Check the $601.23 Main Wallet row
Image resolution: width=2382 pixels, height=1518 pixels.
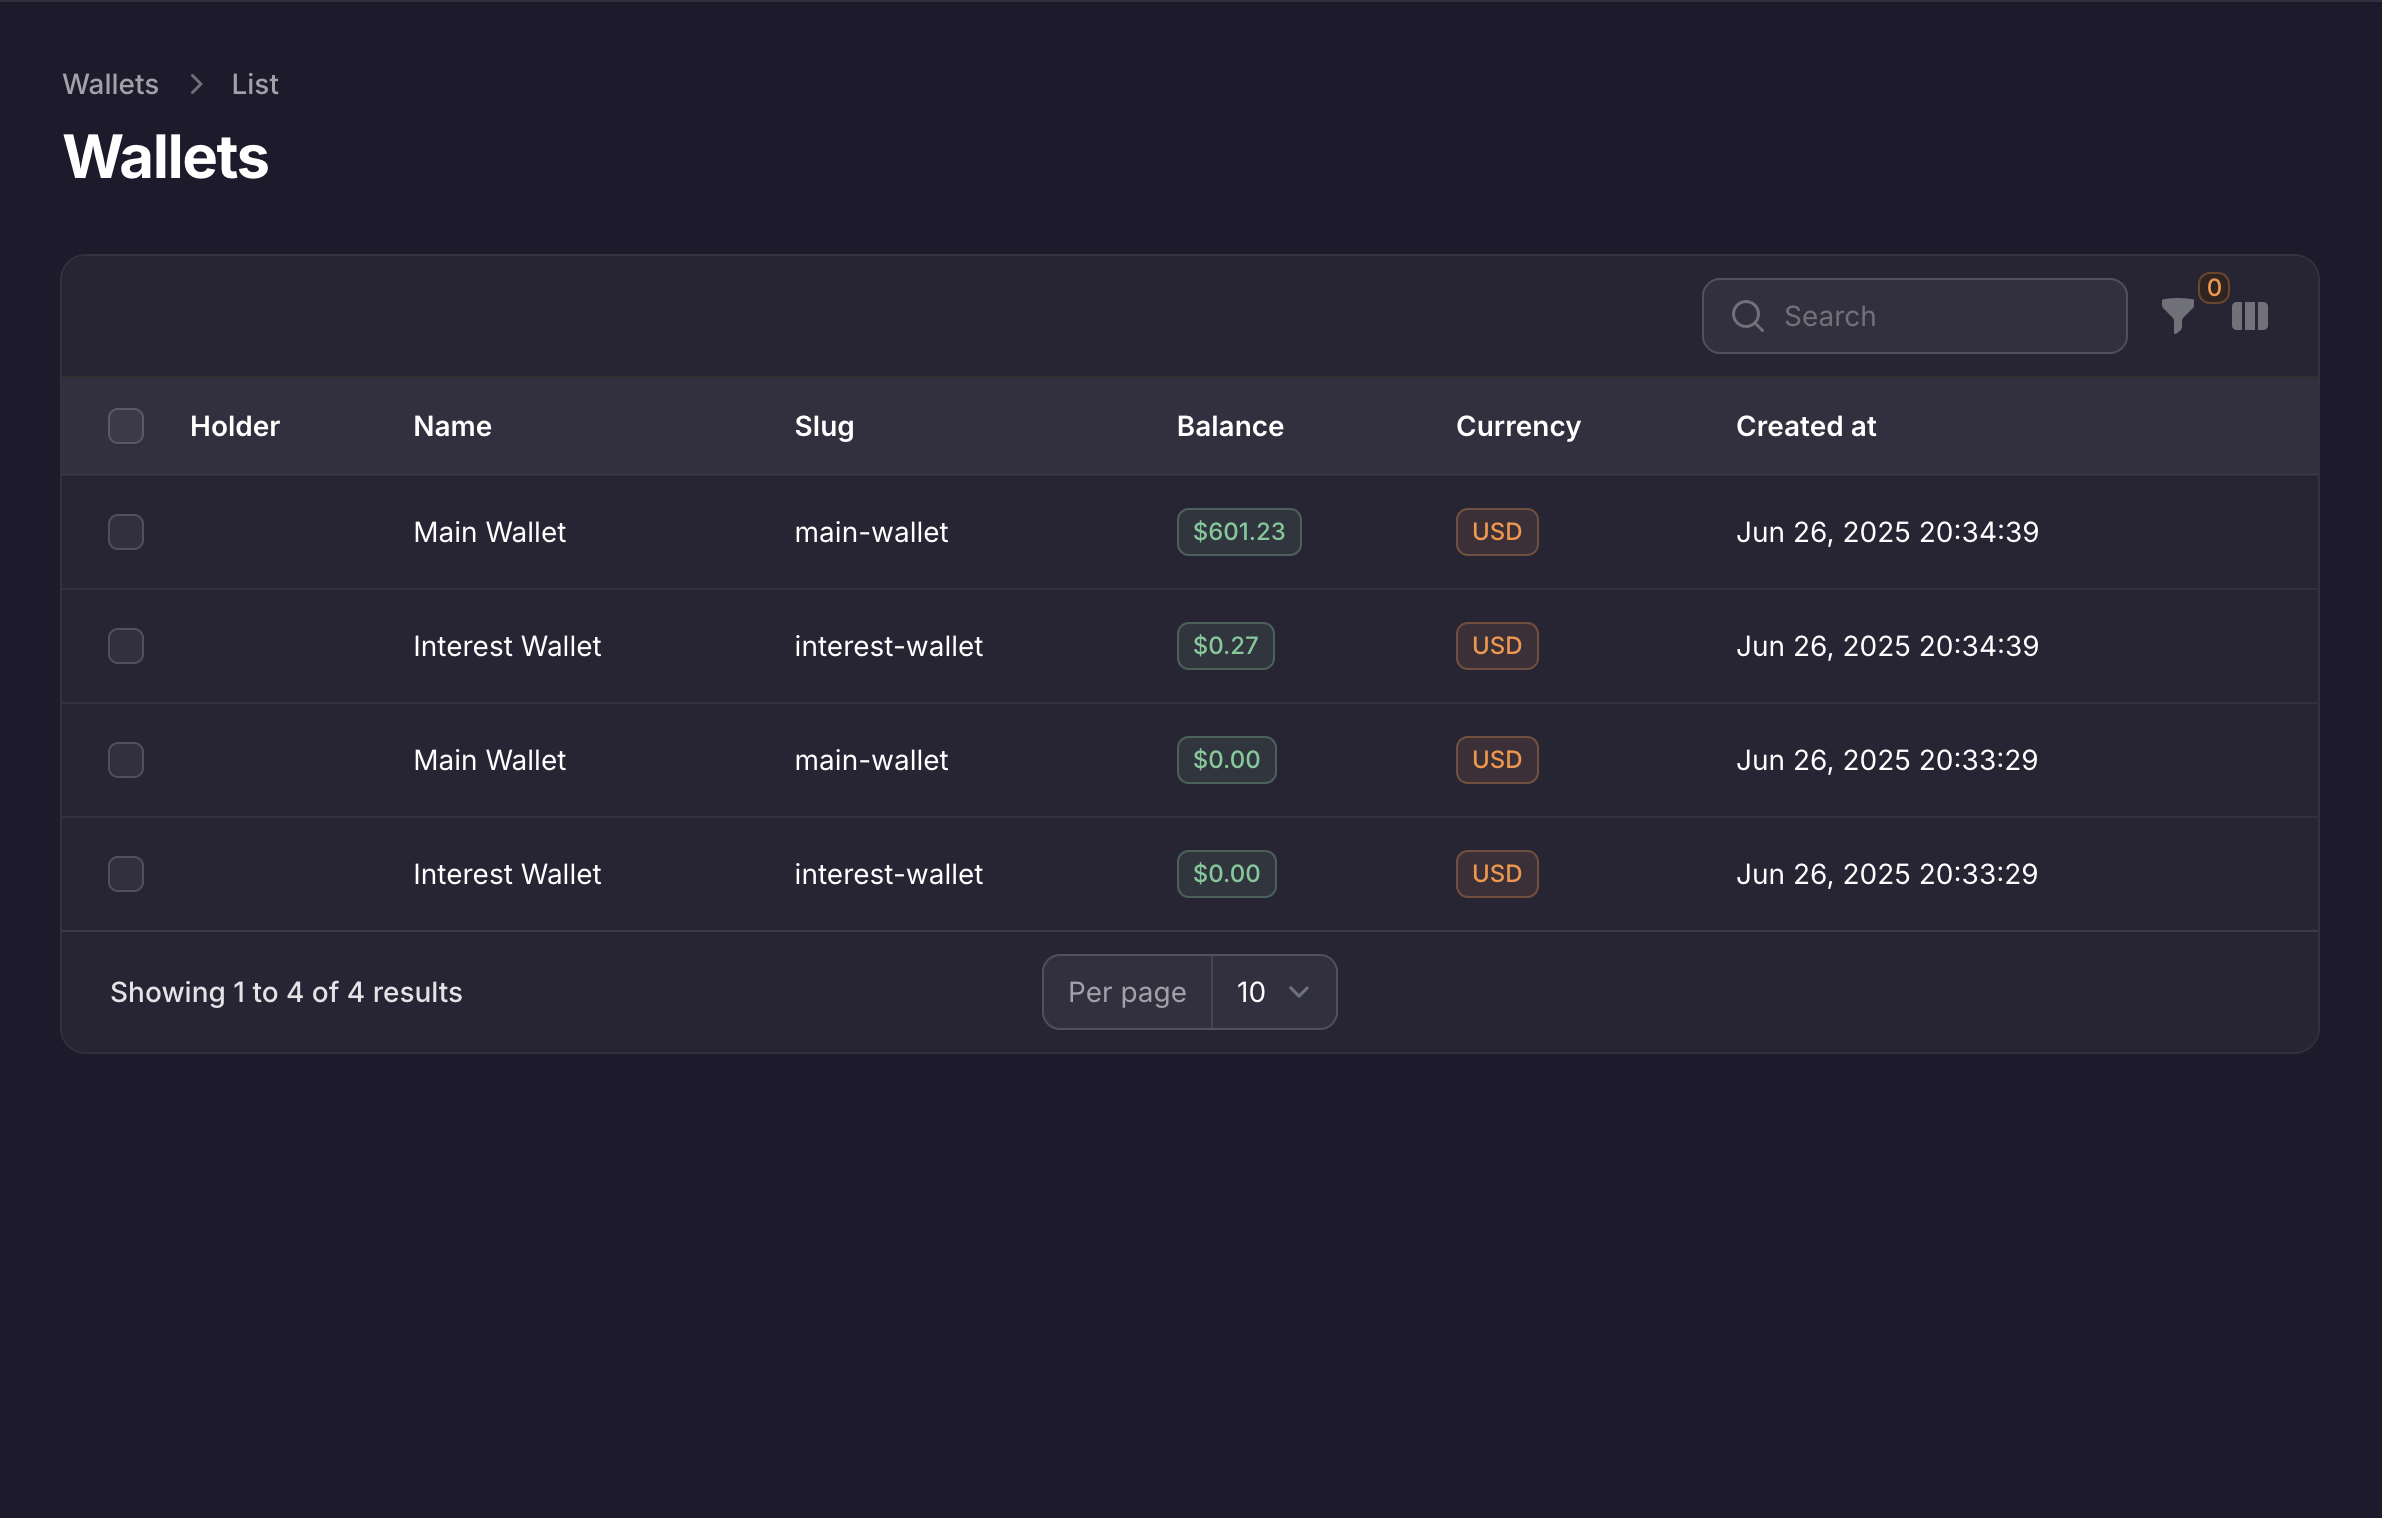click(126, 532)
